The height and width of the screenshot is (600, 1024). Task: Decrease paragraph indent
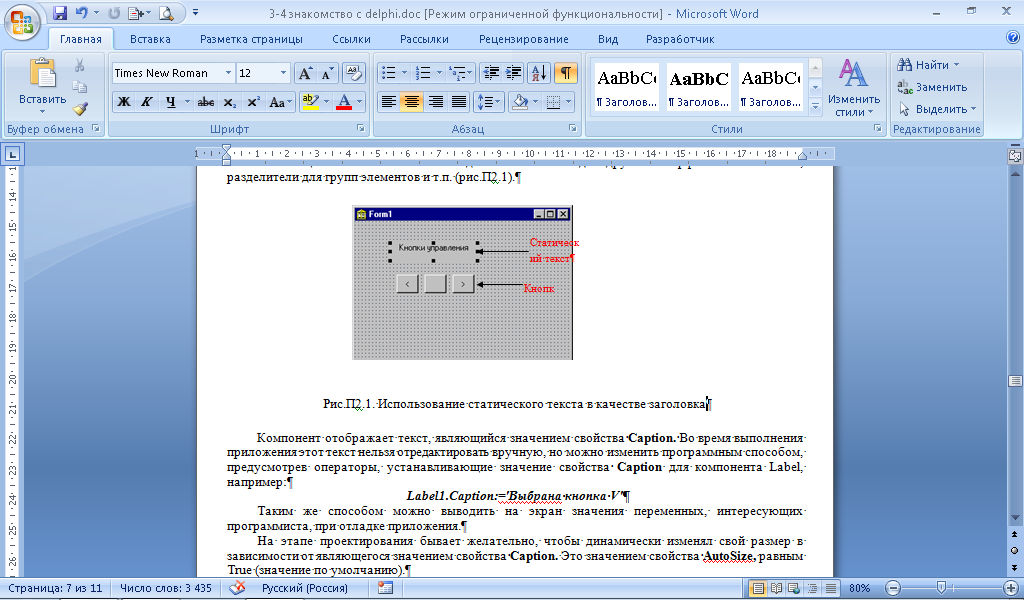pos(490,73)
